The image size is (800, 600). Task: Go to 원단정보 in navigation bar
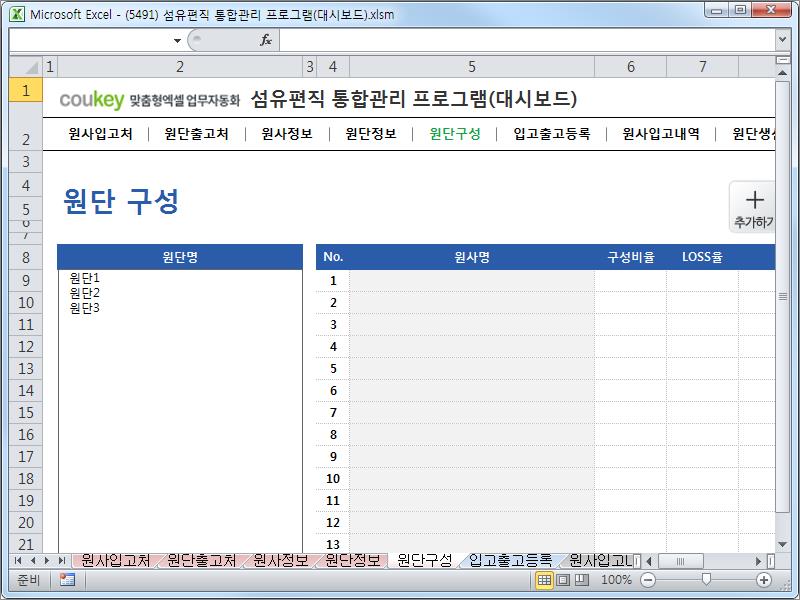click(x=371, y=134)
